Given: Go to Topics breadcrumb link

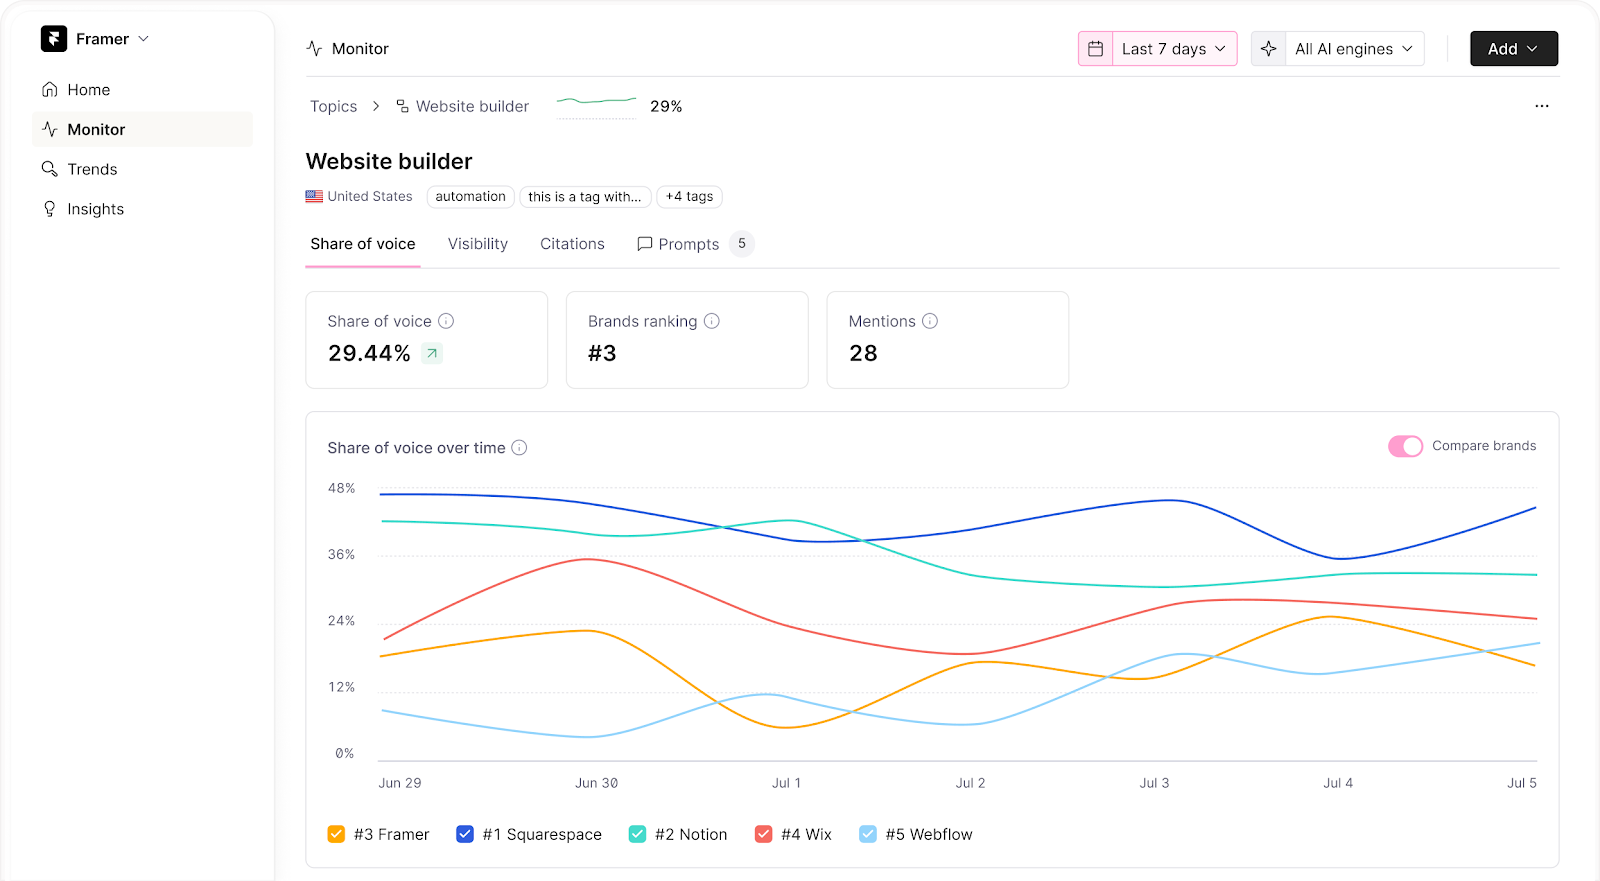Looking at the screenshot, I should click(x=333, y=106).
